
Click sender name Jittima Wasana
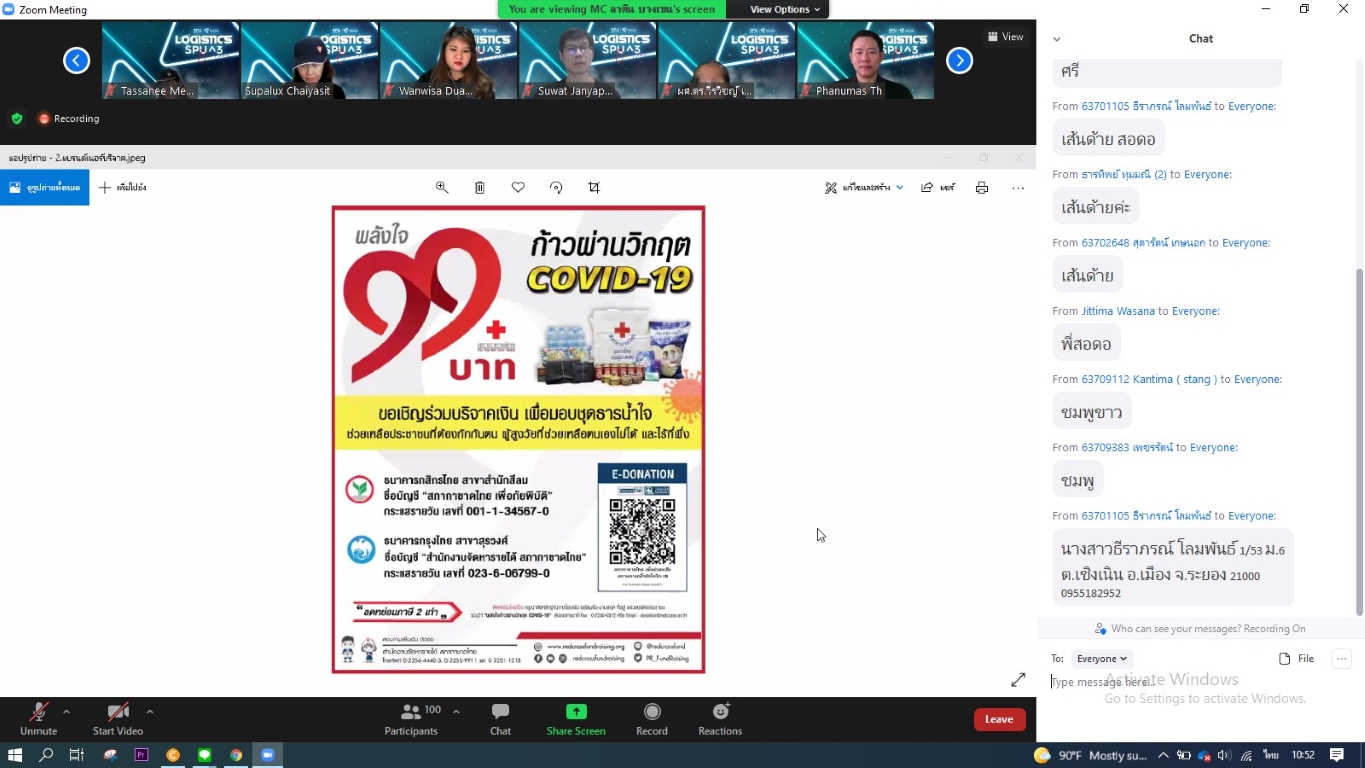pyautogui.click(x=1118, y=311)
